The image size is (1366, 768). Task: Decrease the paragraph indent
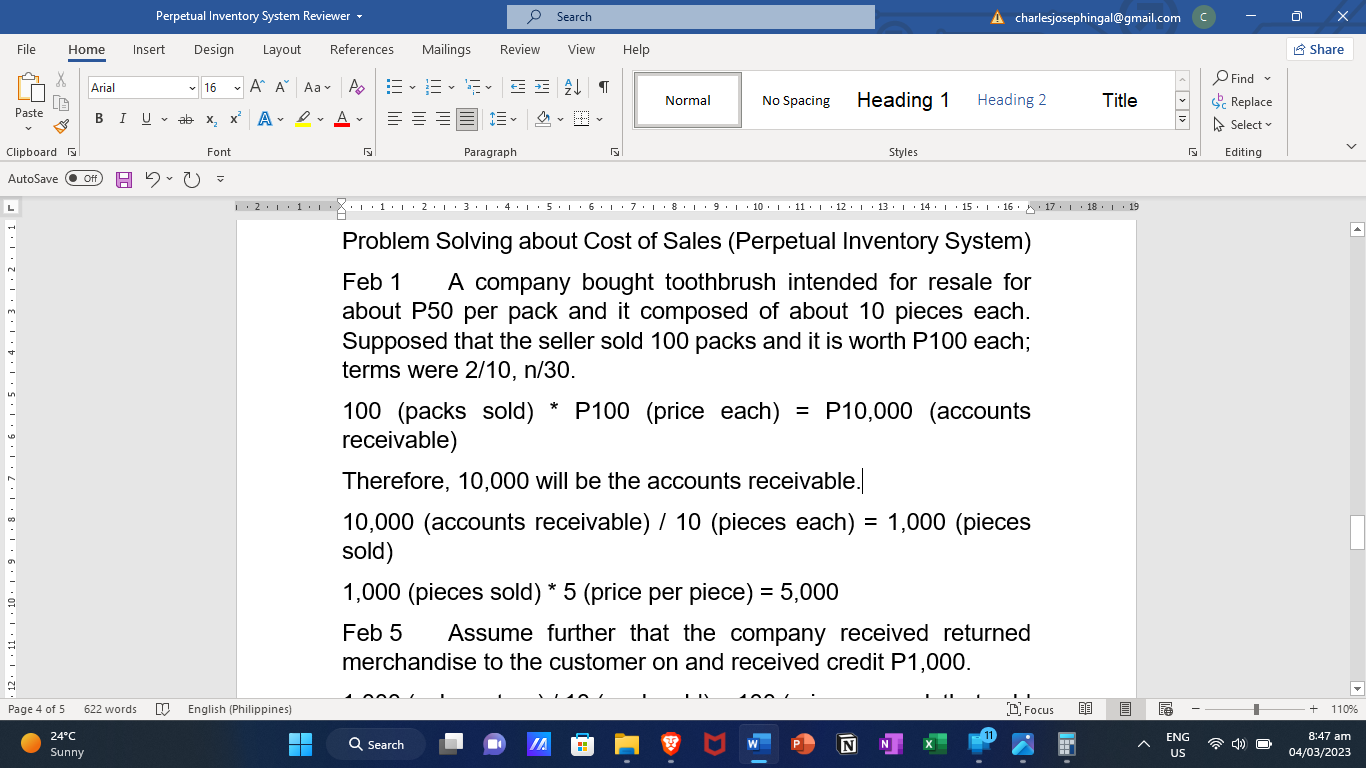(518, 88)
